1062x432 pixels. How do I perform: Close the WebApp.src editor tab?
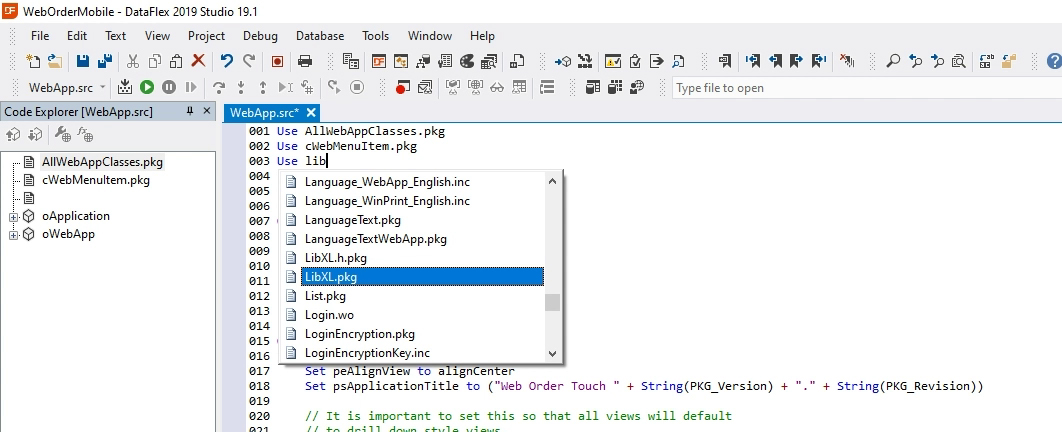coord(311,113)
